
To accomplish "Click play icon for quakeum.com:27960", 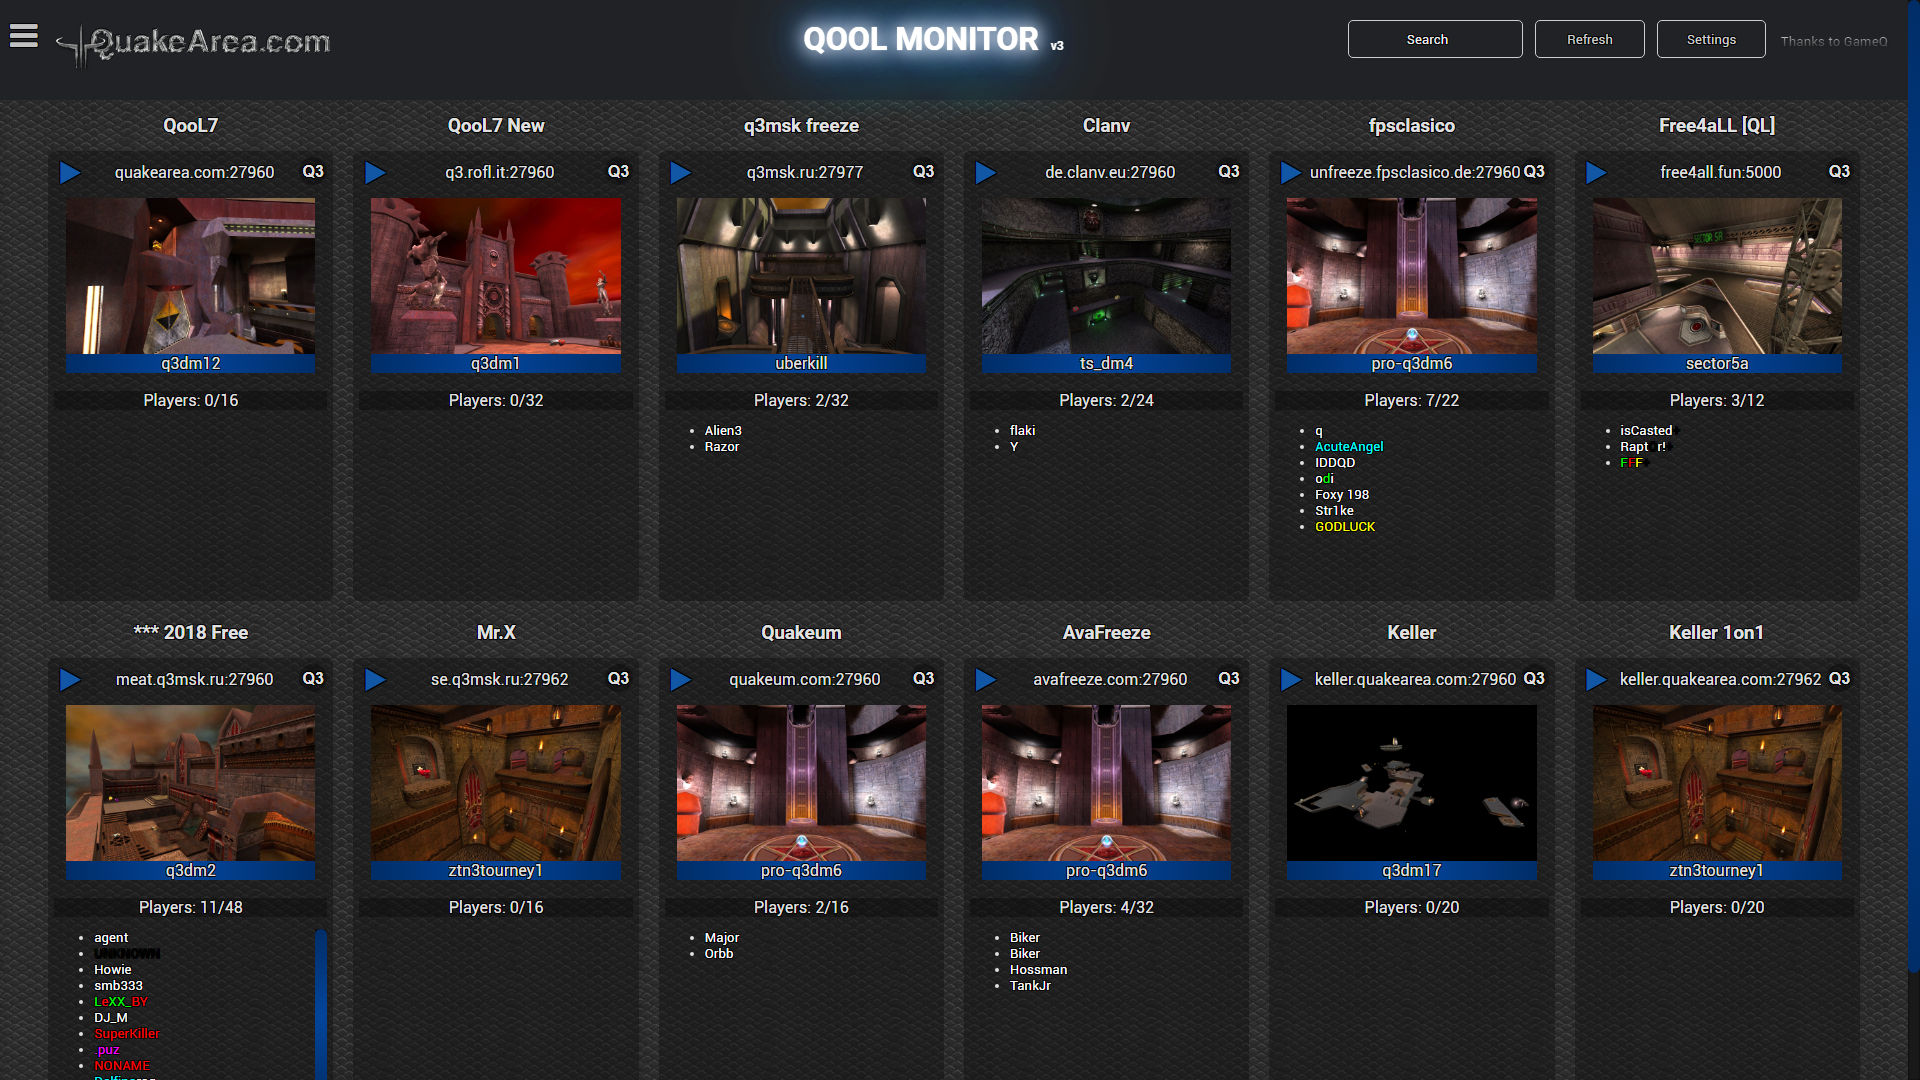I will pos(681,680).
